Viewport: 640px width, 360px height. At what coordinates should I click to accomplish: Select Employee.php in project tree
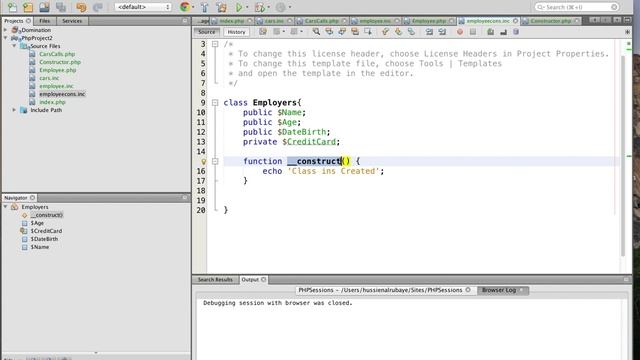point(57,70)
